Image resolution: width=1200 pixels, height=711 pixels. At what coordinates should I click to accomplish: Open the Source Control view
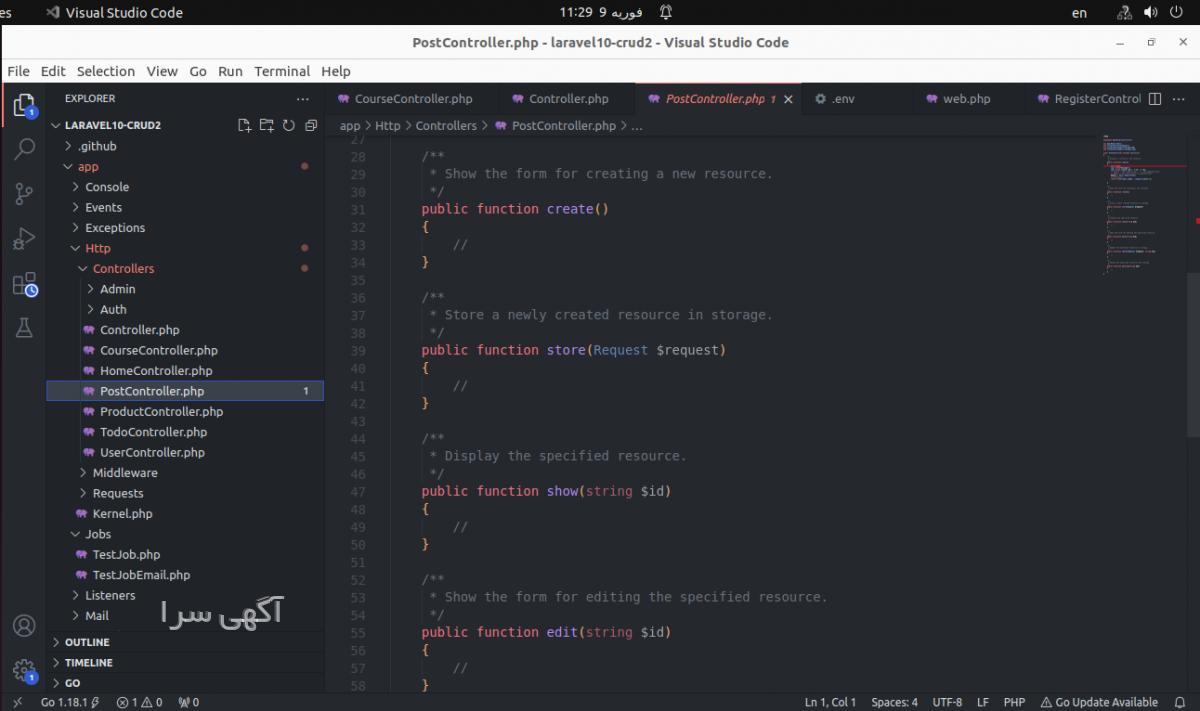coord(24,194)
